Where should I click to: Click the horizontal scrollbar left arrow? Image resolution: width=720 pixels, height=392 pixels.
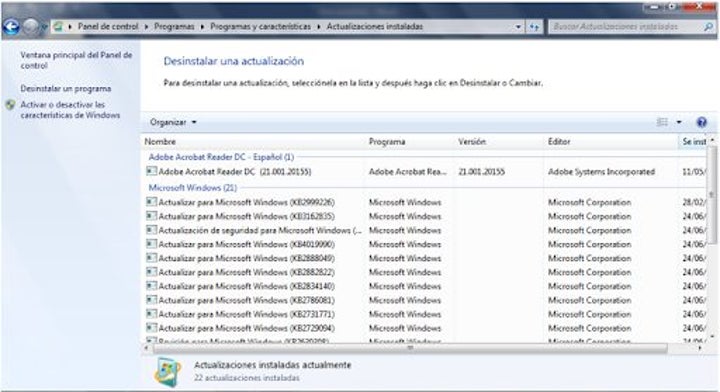tap(146, 348)
